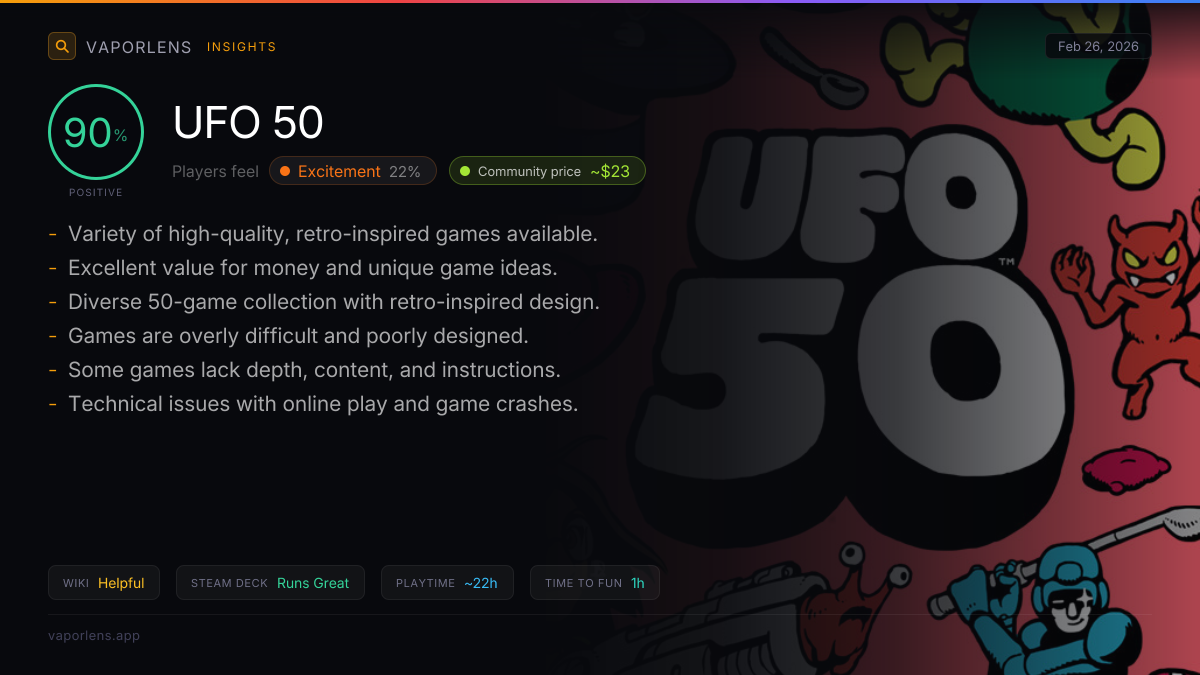
Task: Click the Excitement 22% sentiment pill
Action: point(353,171)
